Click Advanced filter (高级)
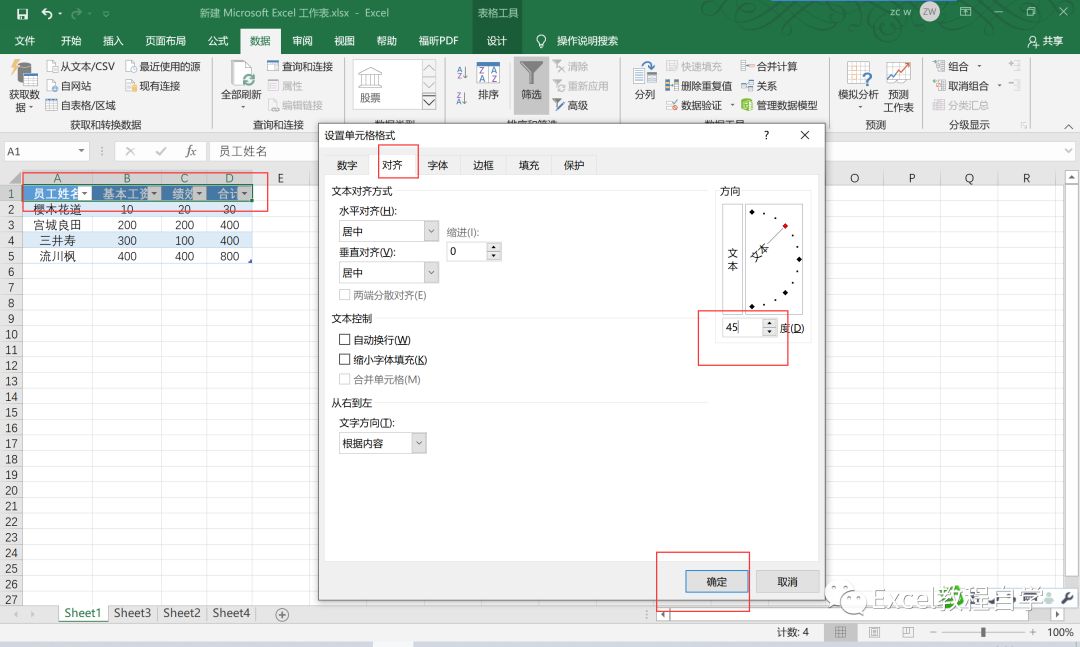 point(570,105)
